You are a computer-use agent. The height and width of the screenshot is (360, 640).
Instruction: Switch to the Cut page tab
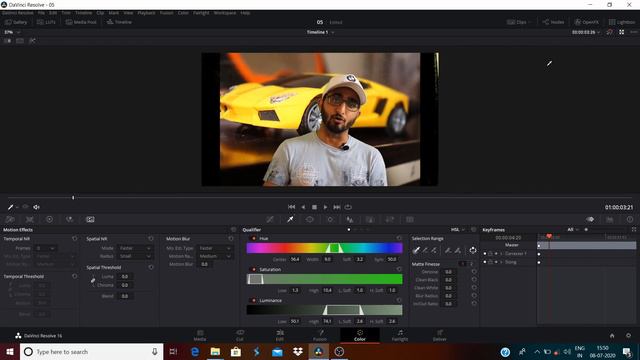tap(240, 336)
